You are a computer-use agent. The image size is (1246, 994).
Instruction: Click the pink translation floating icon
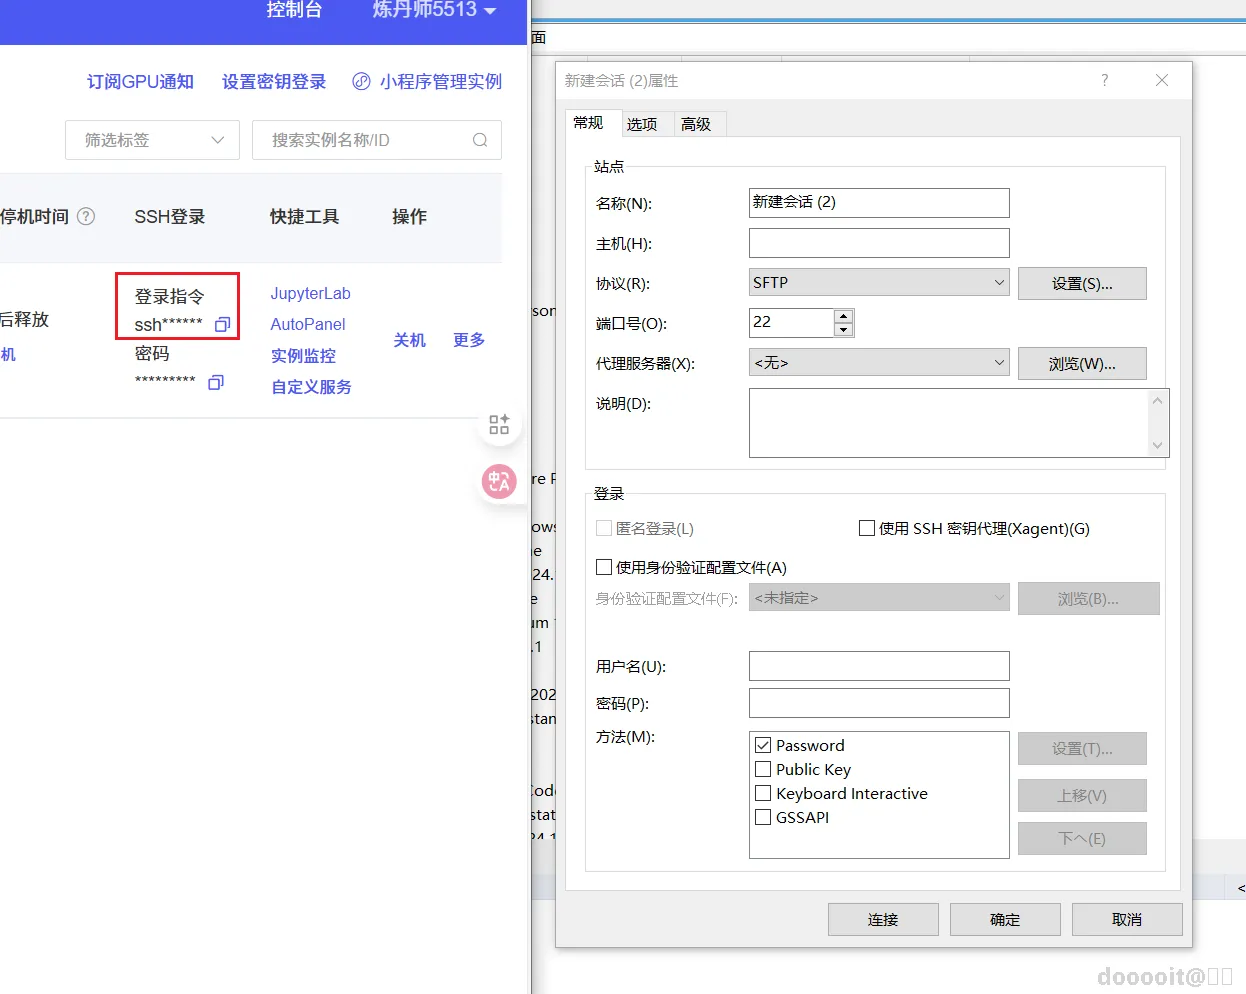(499, 481)
